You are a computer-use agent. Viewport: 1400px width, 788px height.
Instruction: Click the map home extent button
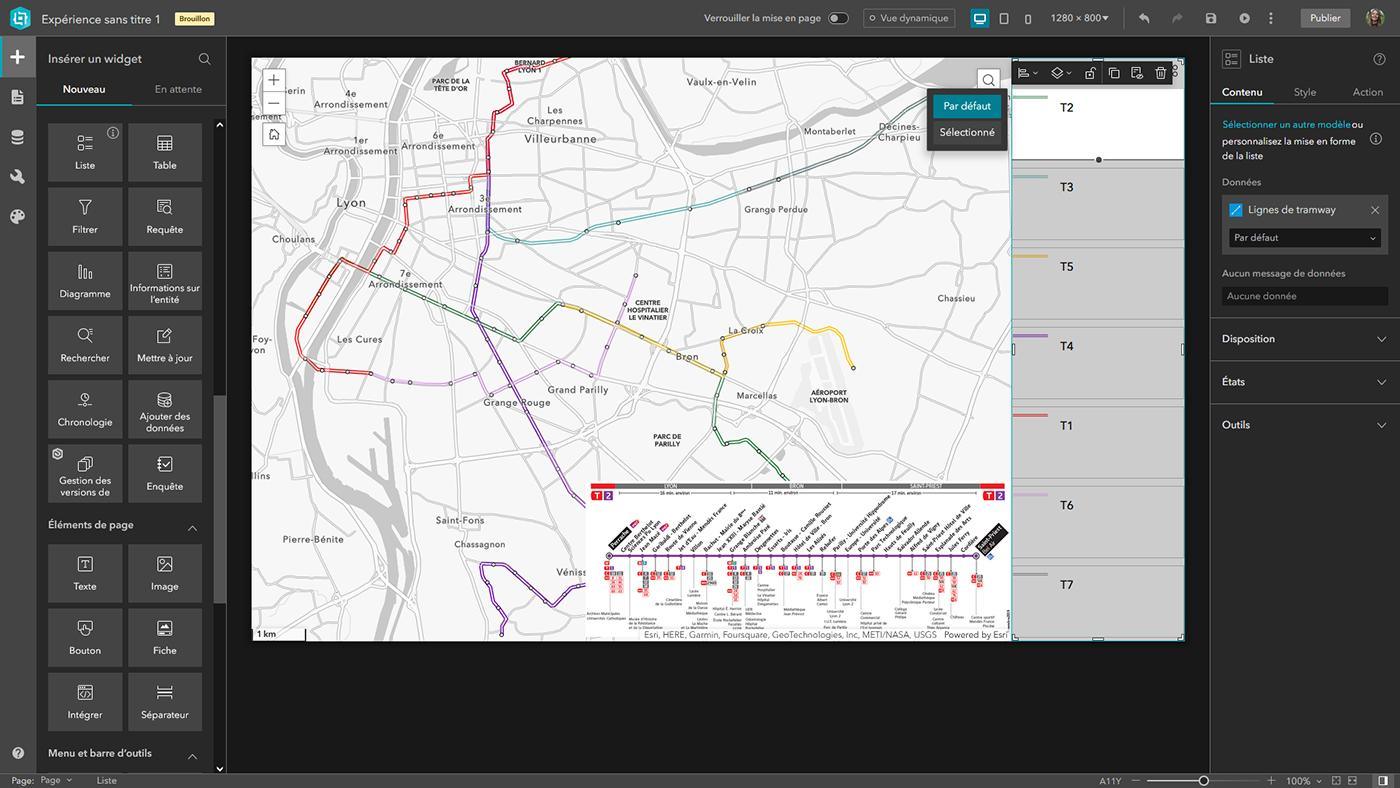[x=274, y=134]
